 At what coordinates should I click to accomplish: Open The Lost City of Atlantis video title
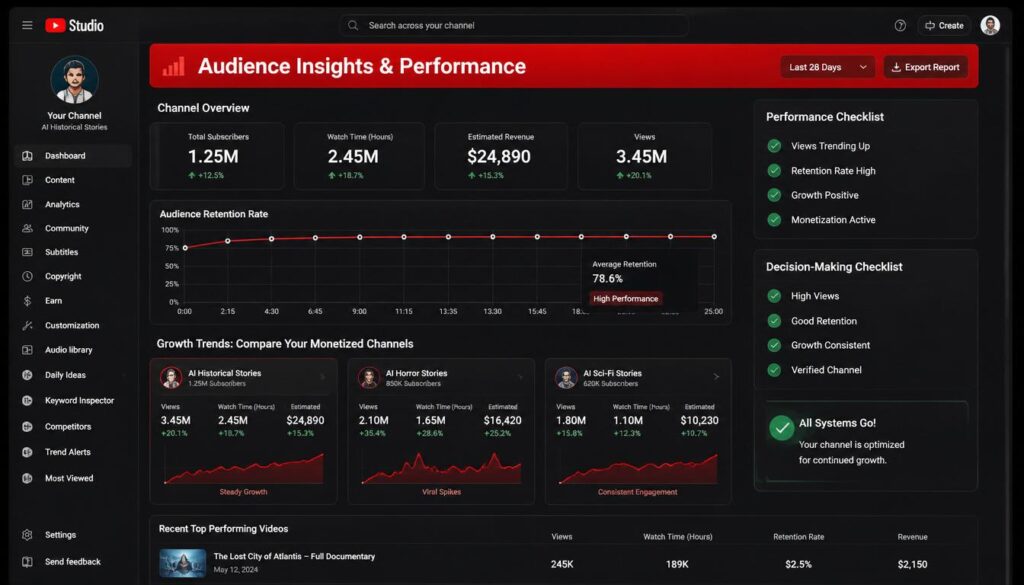294,556
